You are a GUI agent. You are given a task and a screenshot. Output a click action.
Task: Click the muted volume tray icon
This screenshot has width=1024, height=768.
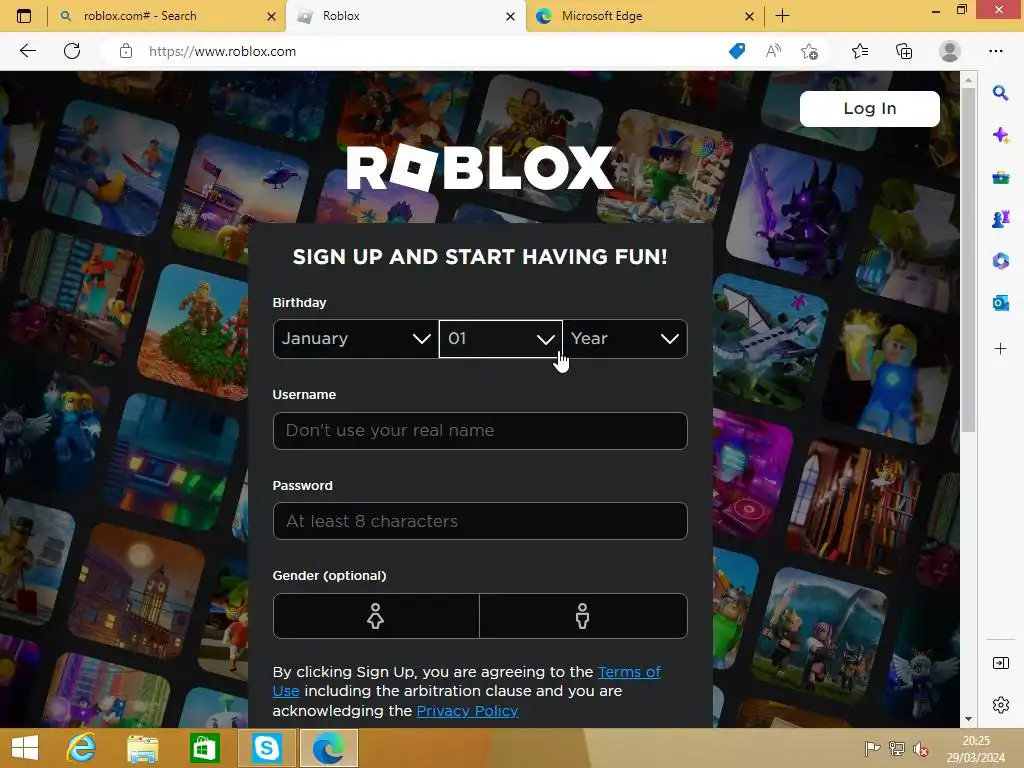[x=921, y=749]
